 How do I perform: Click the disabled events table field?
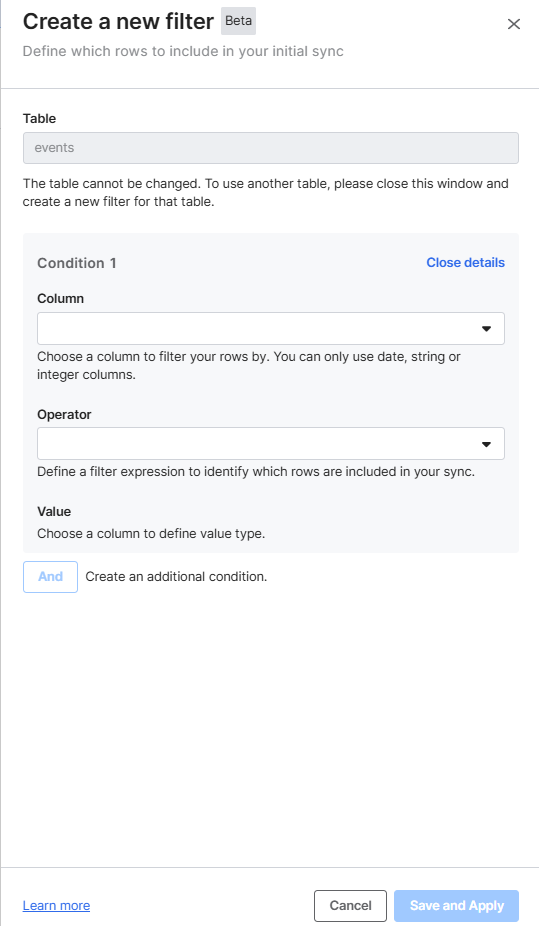point(271,148)
